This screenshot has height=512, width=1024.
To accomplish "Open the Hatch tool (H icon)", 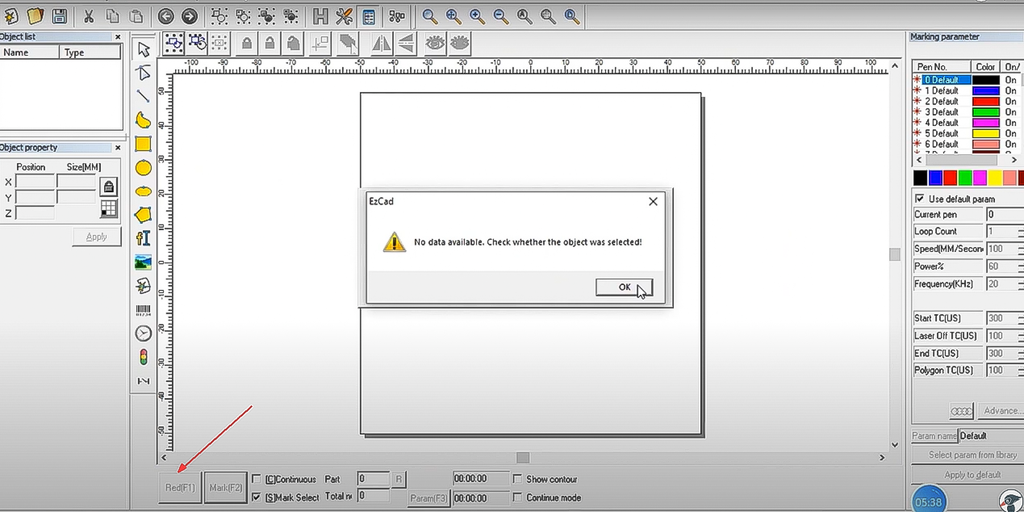I will tap(320, 16).
